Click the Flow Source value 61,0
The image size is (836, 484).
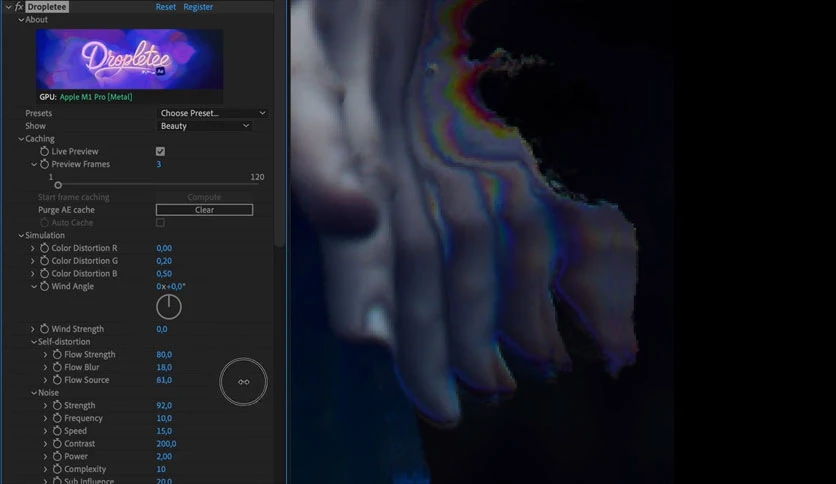click(164, 380)
